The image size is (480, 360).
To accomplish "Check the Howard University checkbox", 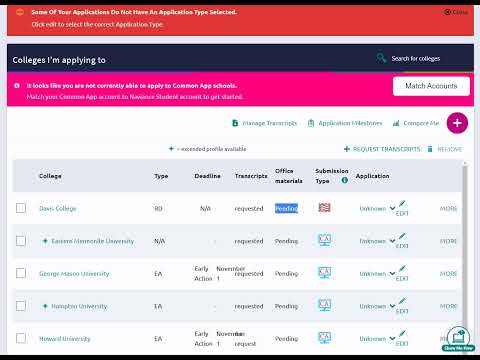I will click(x=21, y=338).
